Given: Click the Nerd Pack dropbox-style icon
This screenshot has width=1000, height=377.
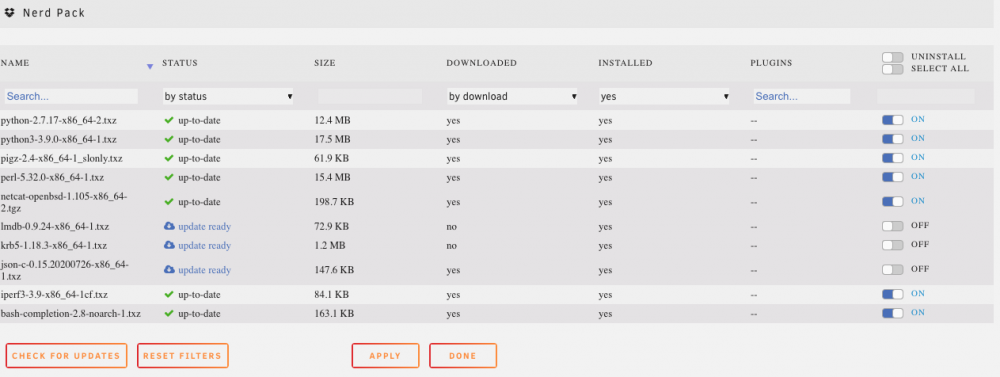Looking at the screenshot, I should point(9,13).
